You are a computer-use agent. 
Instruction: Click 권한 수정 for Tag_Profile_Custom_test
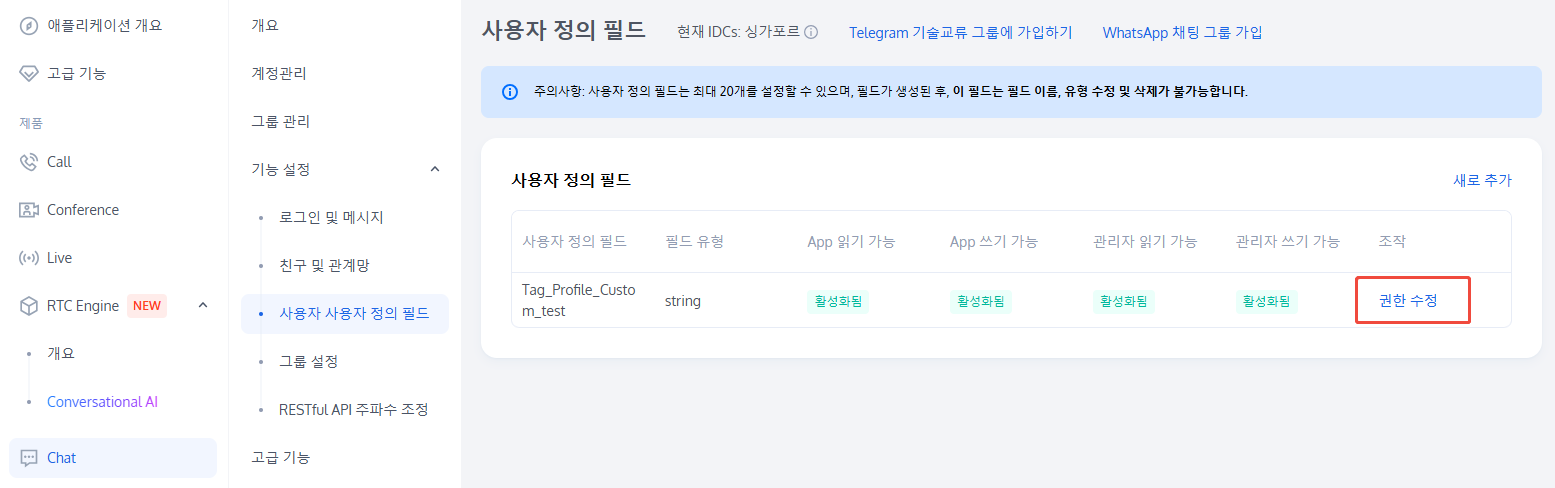pos(1408,300)
